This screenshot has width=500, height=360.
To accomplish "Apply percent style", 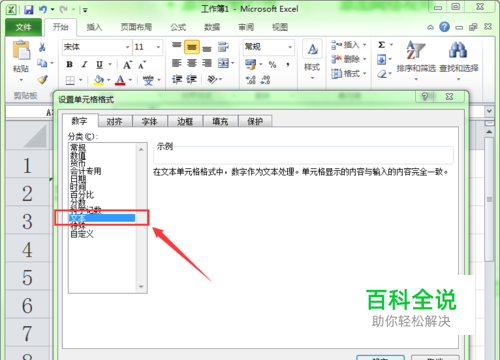I will tap(272, 64).
